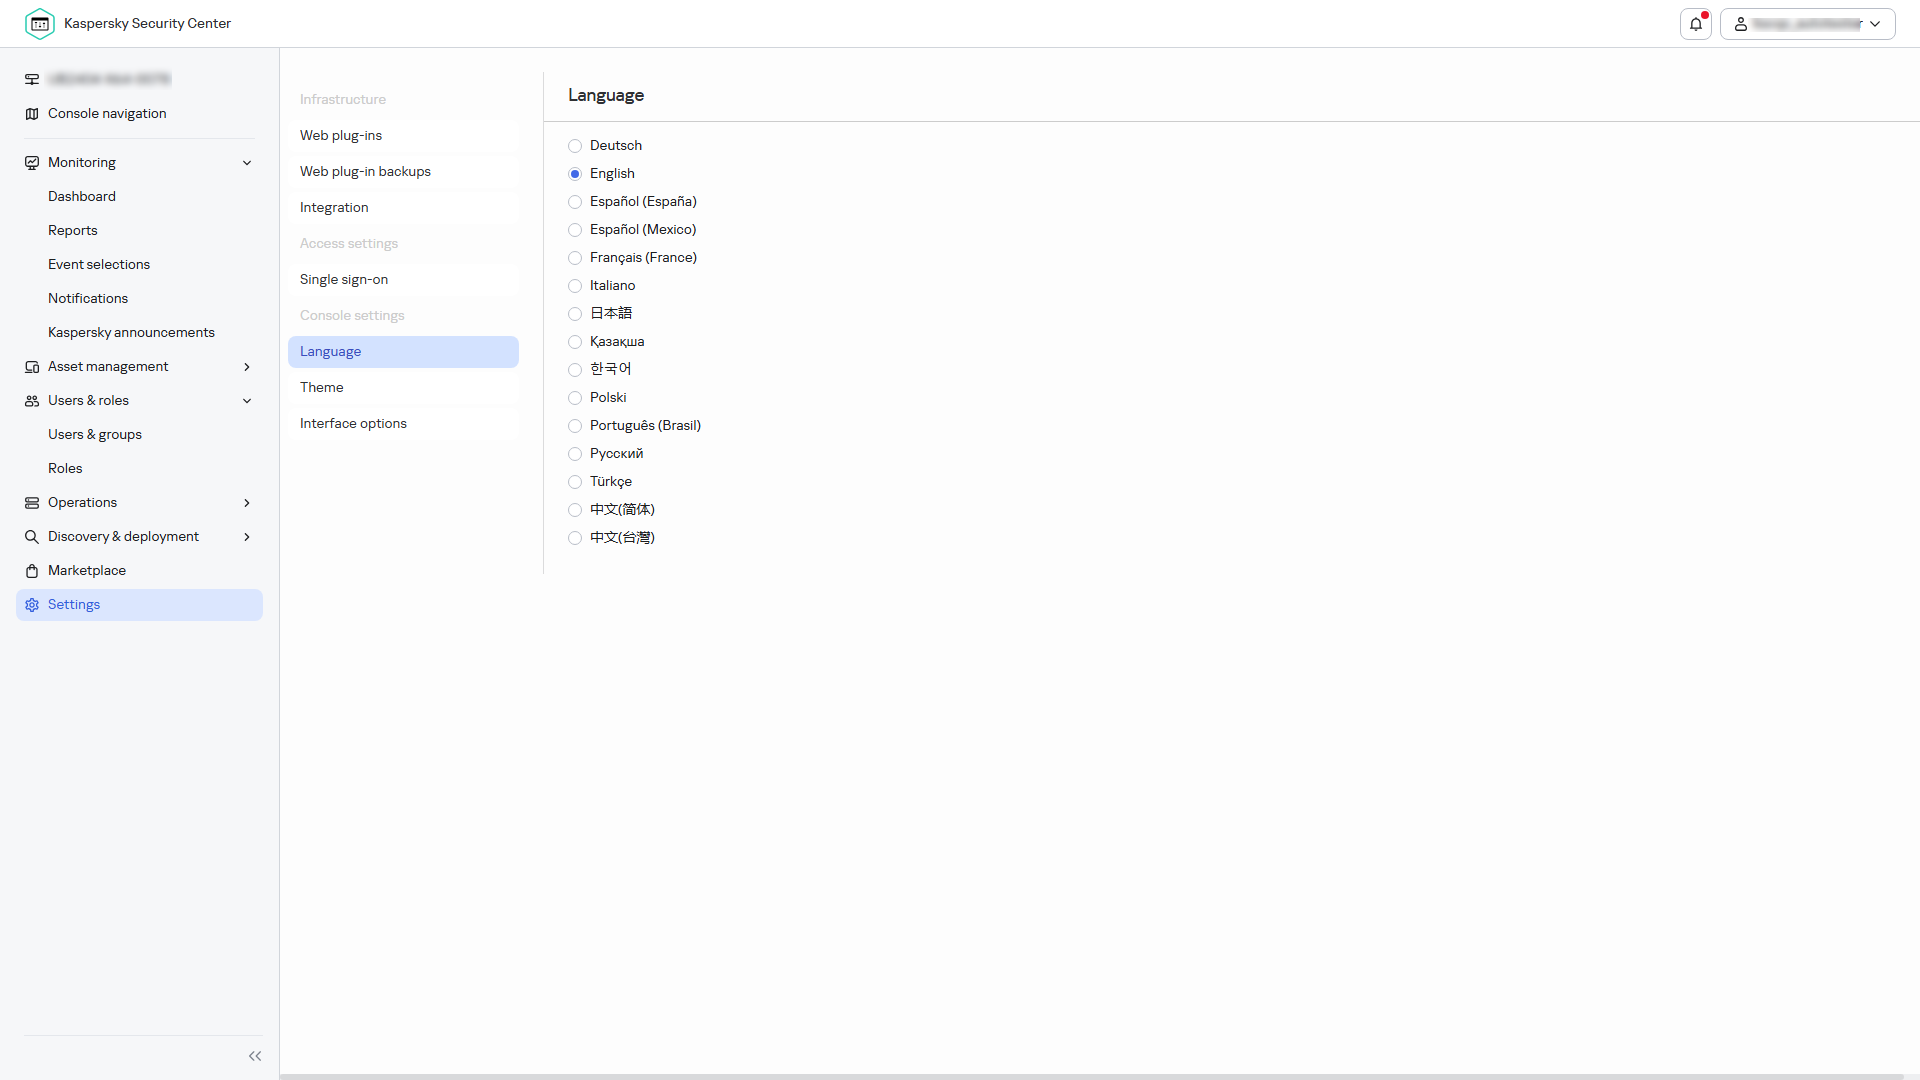Open Users & groups page
Viewport: 1920px width, 1080px height.
coord(95,435)
